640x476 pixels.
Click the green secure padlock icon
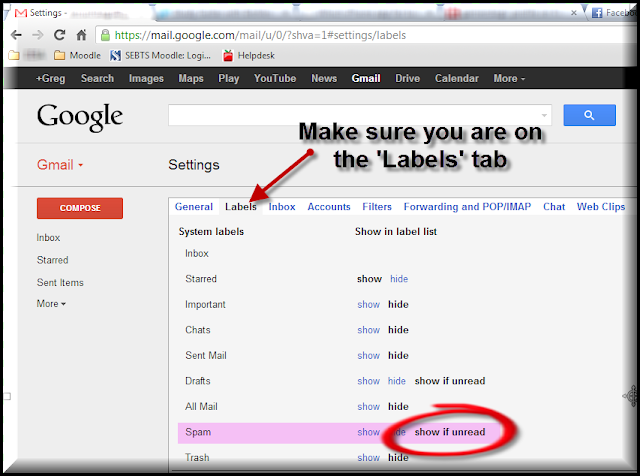(x=105, y=35)
